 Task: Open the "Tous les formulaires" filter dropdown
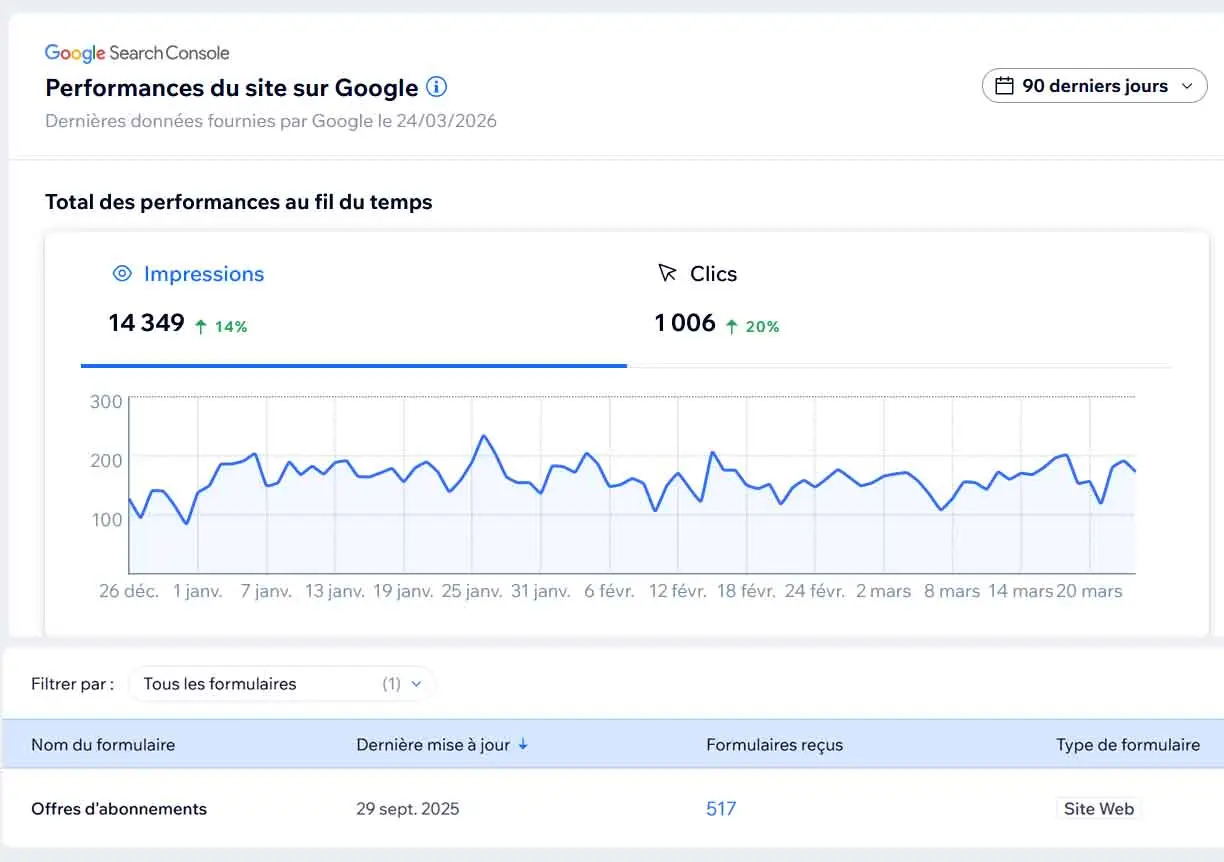[280, 684]
